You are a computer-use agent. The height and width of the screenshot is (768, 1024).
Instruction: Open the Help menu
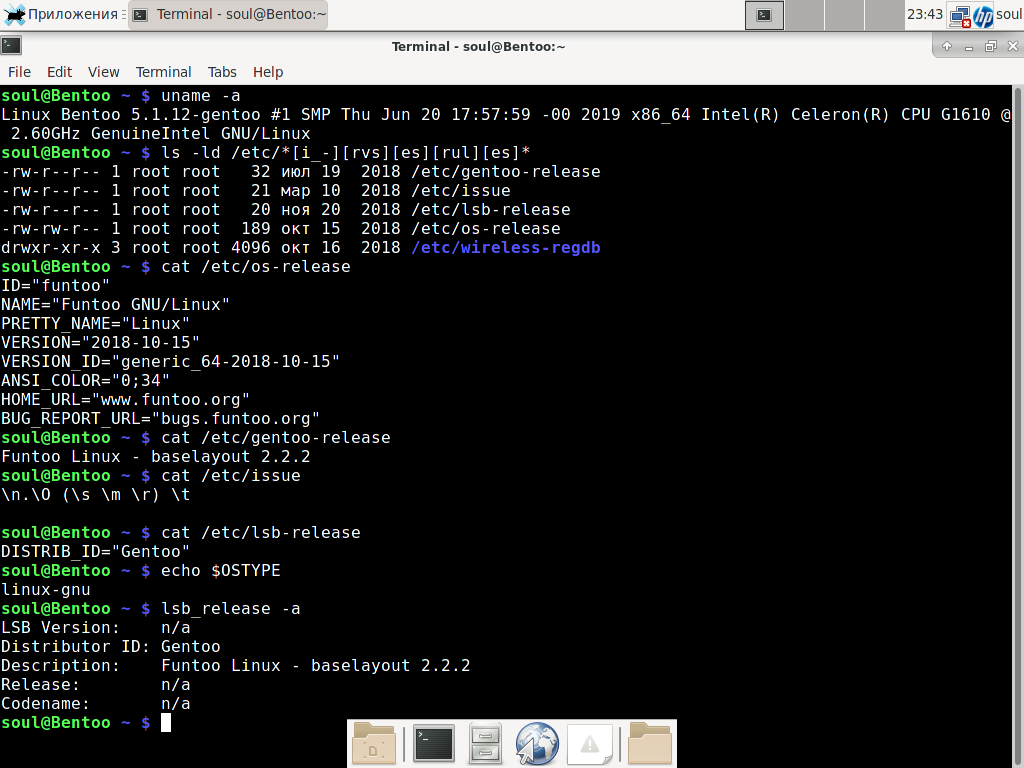pos(268,72)
